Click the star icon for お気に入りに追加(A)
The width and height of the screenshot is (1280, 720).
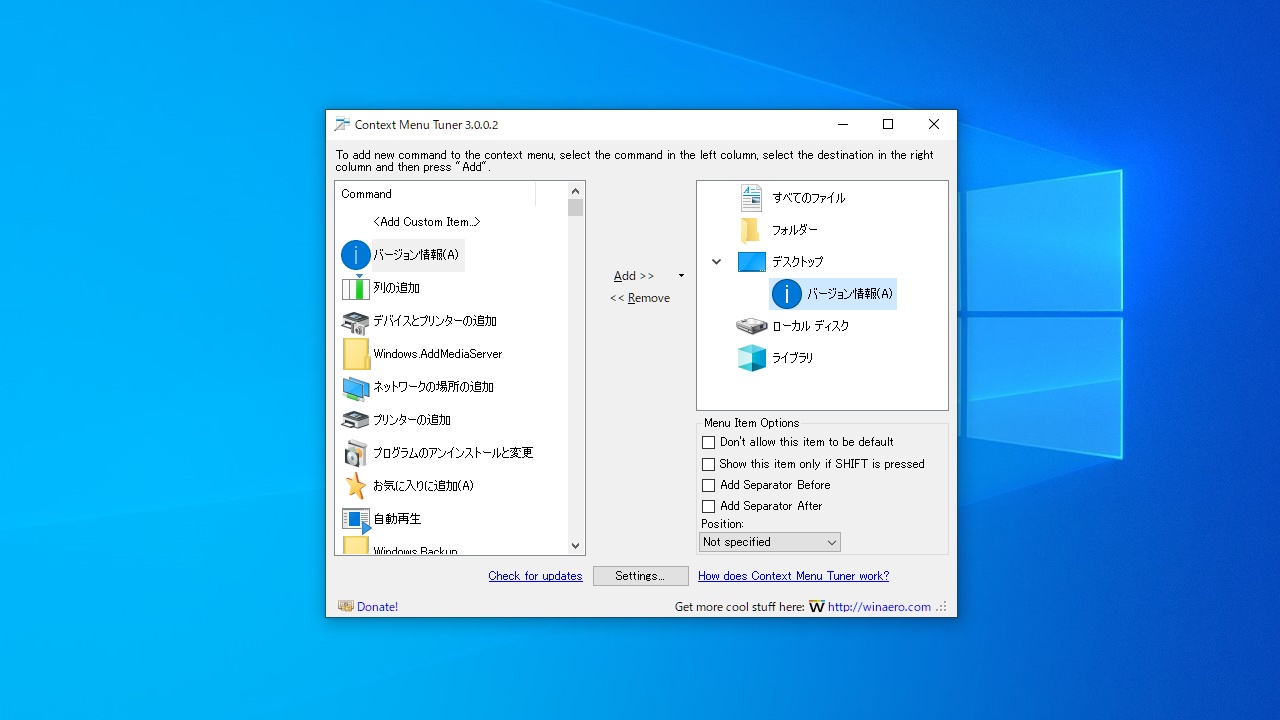[x=356, y=486]
